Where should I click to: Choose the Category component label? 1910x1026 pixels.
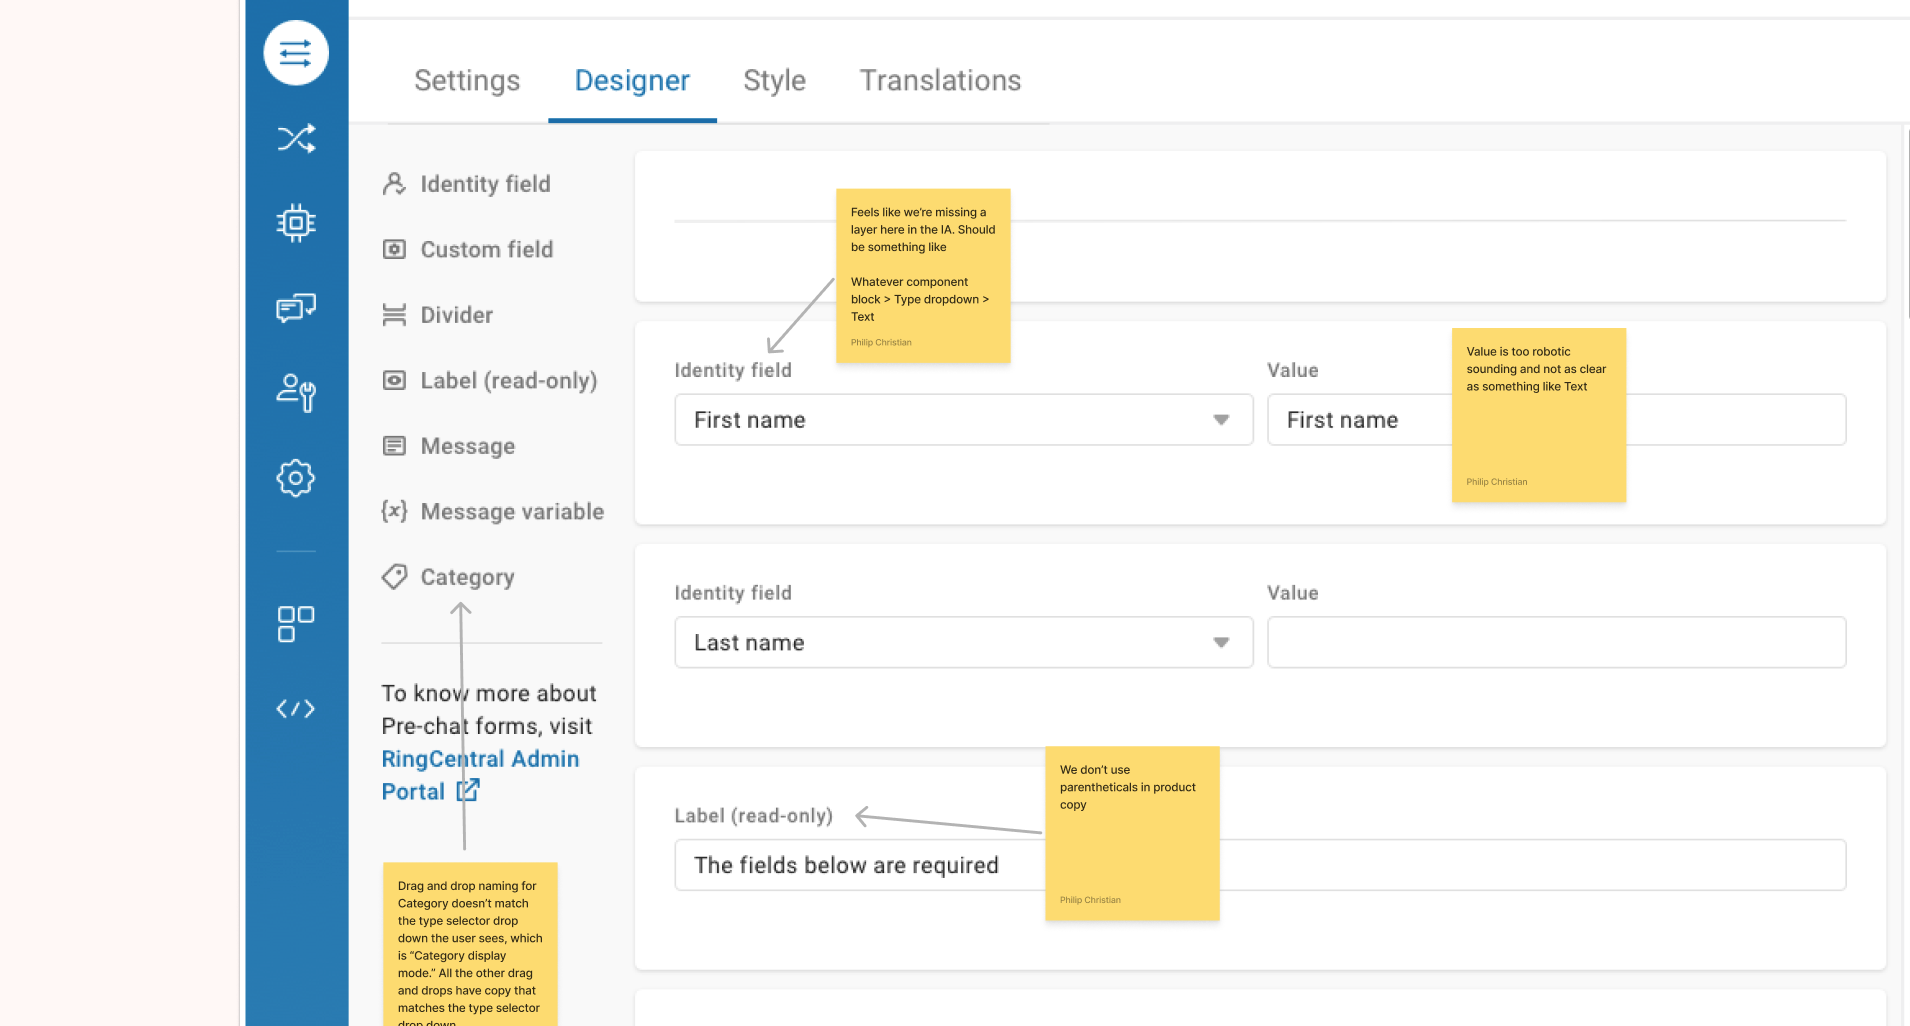point(467,577)
